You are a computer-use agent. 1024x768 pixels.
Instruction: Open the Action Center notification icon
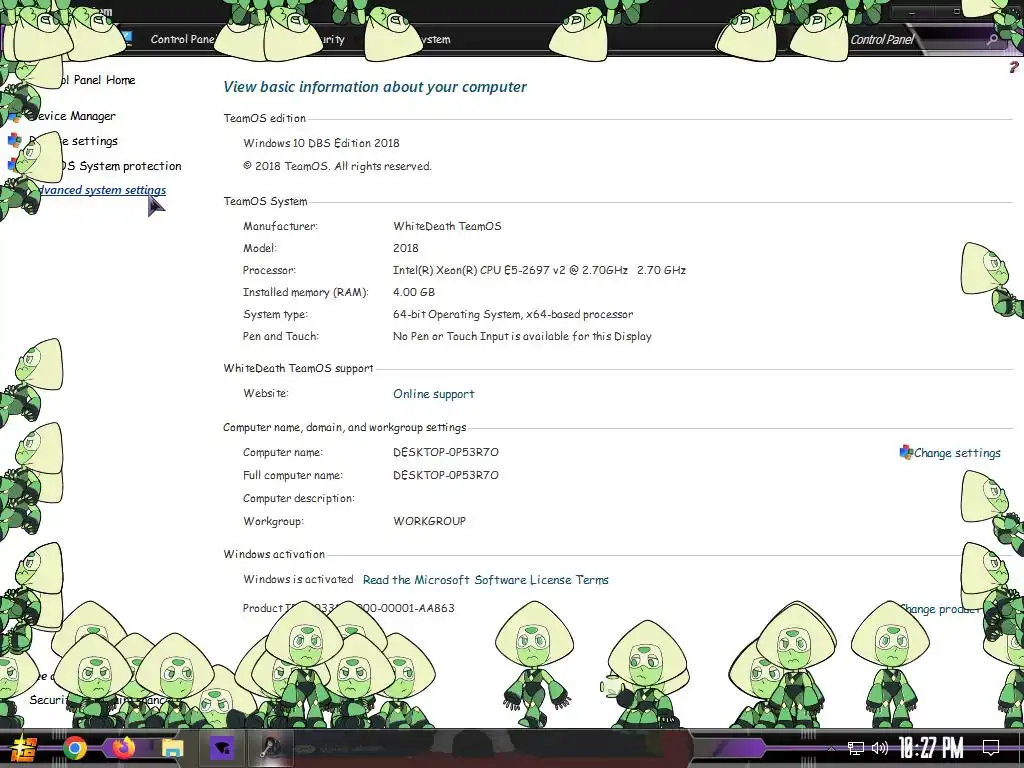click(x=991, y=748)
